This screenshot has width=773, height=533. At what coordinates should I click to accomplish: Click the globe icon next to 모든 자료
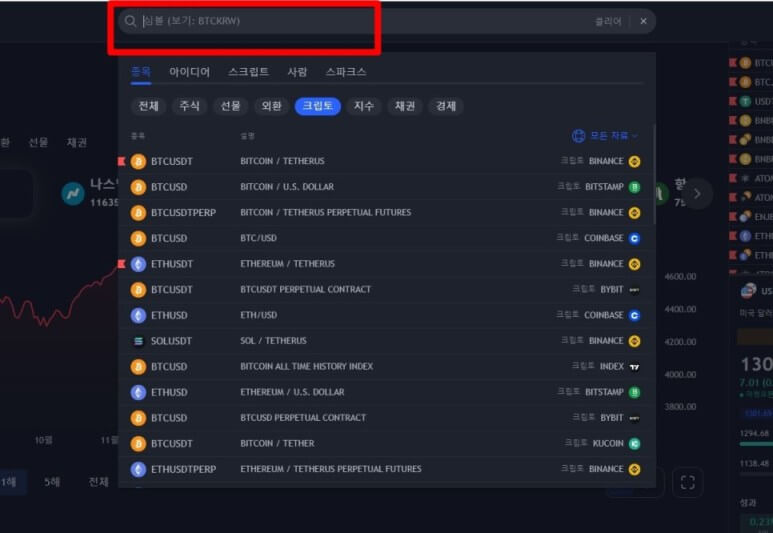(x=578, y=136)
